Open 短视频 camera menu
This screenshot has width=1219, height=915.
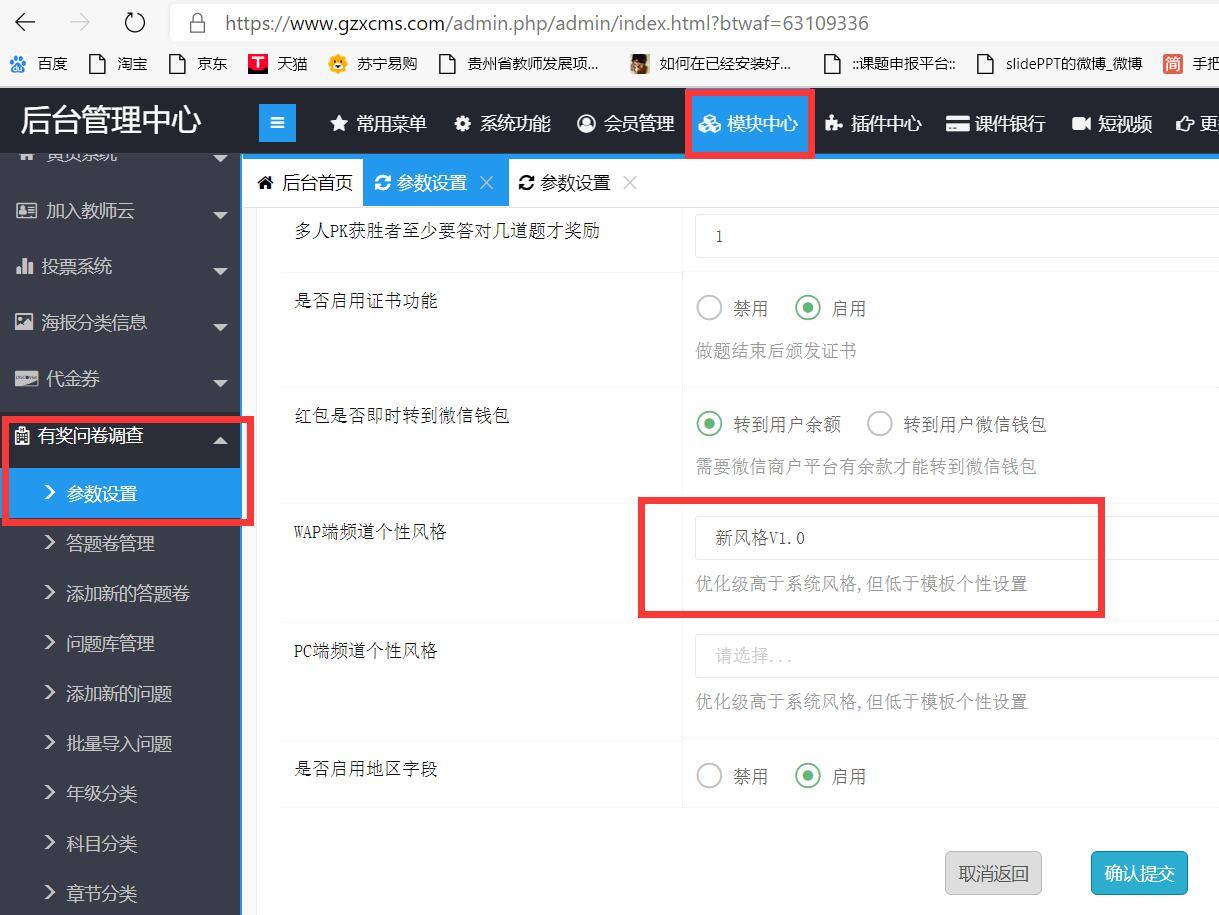(1112, 123)
